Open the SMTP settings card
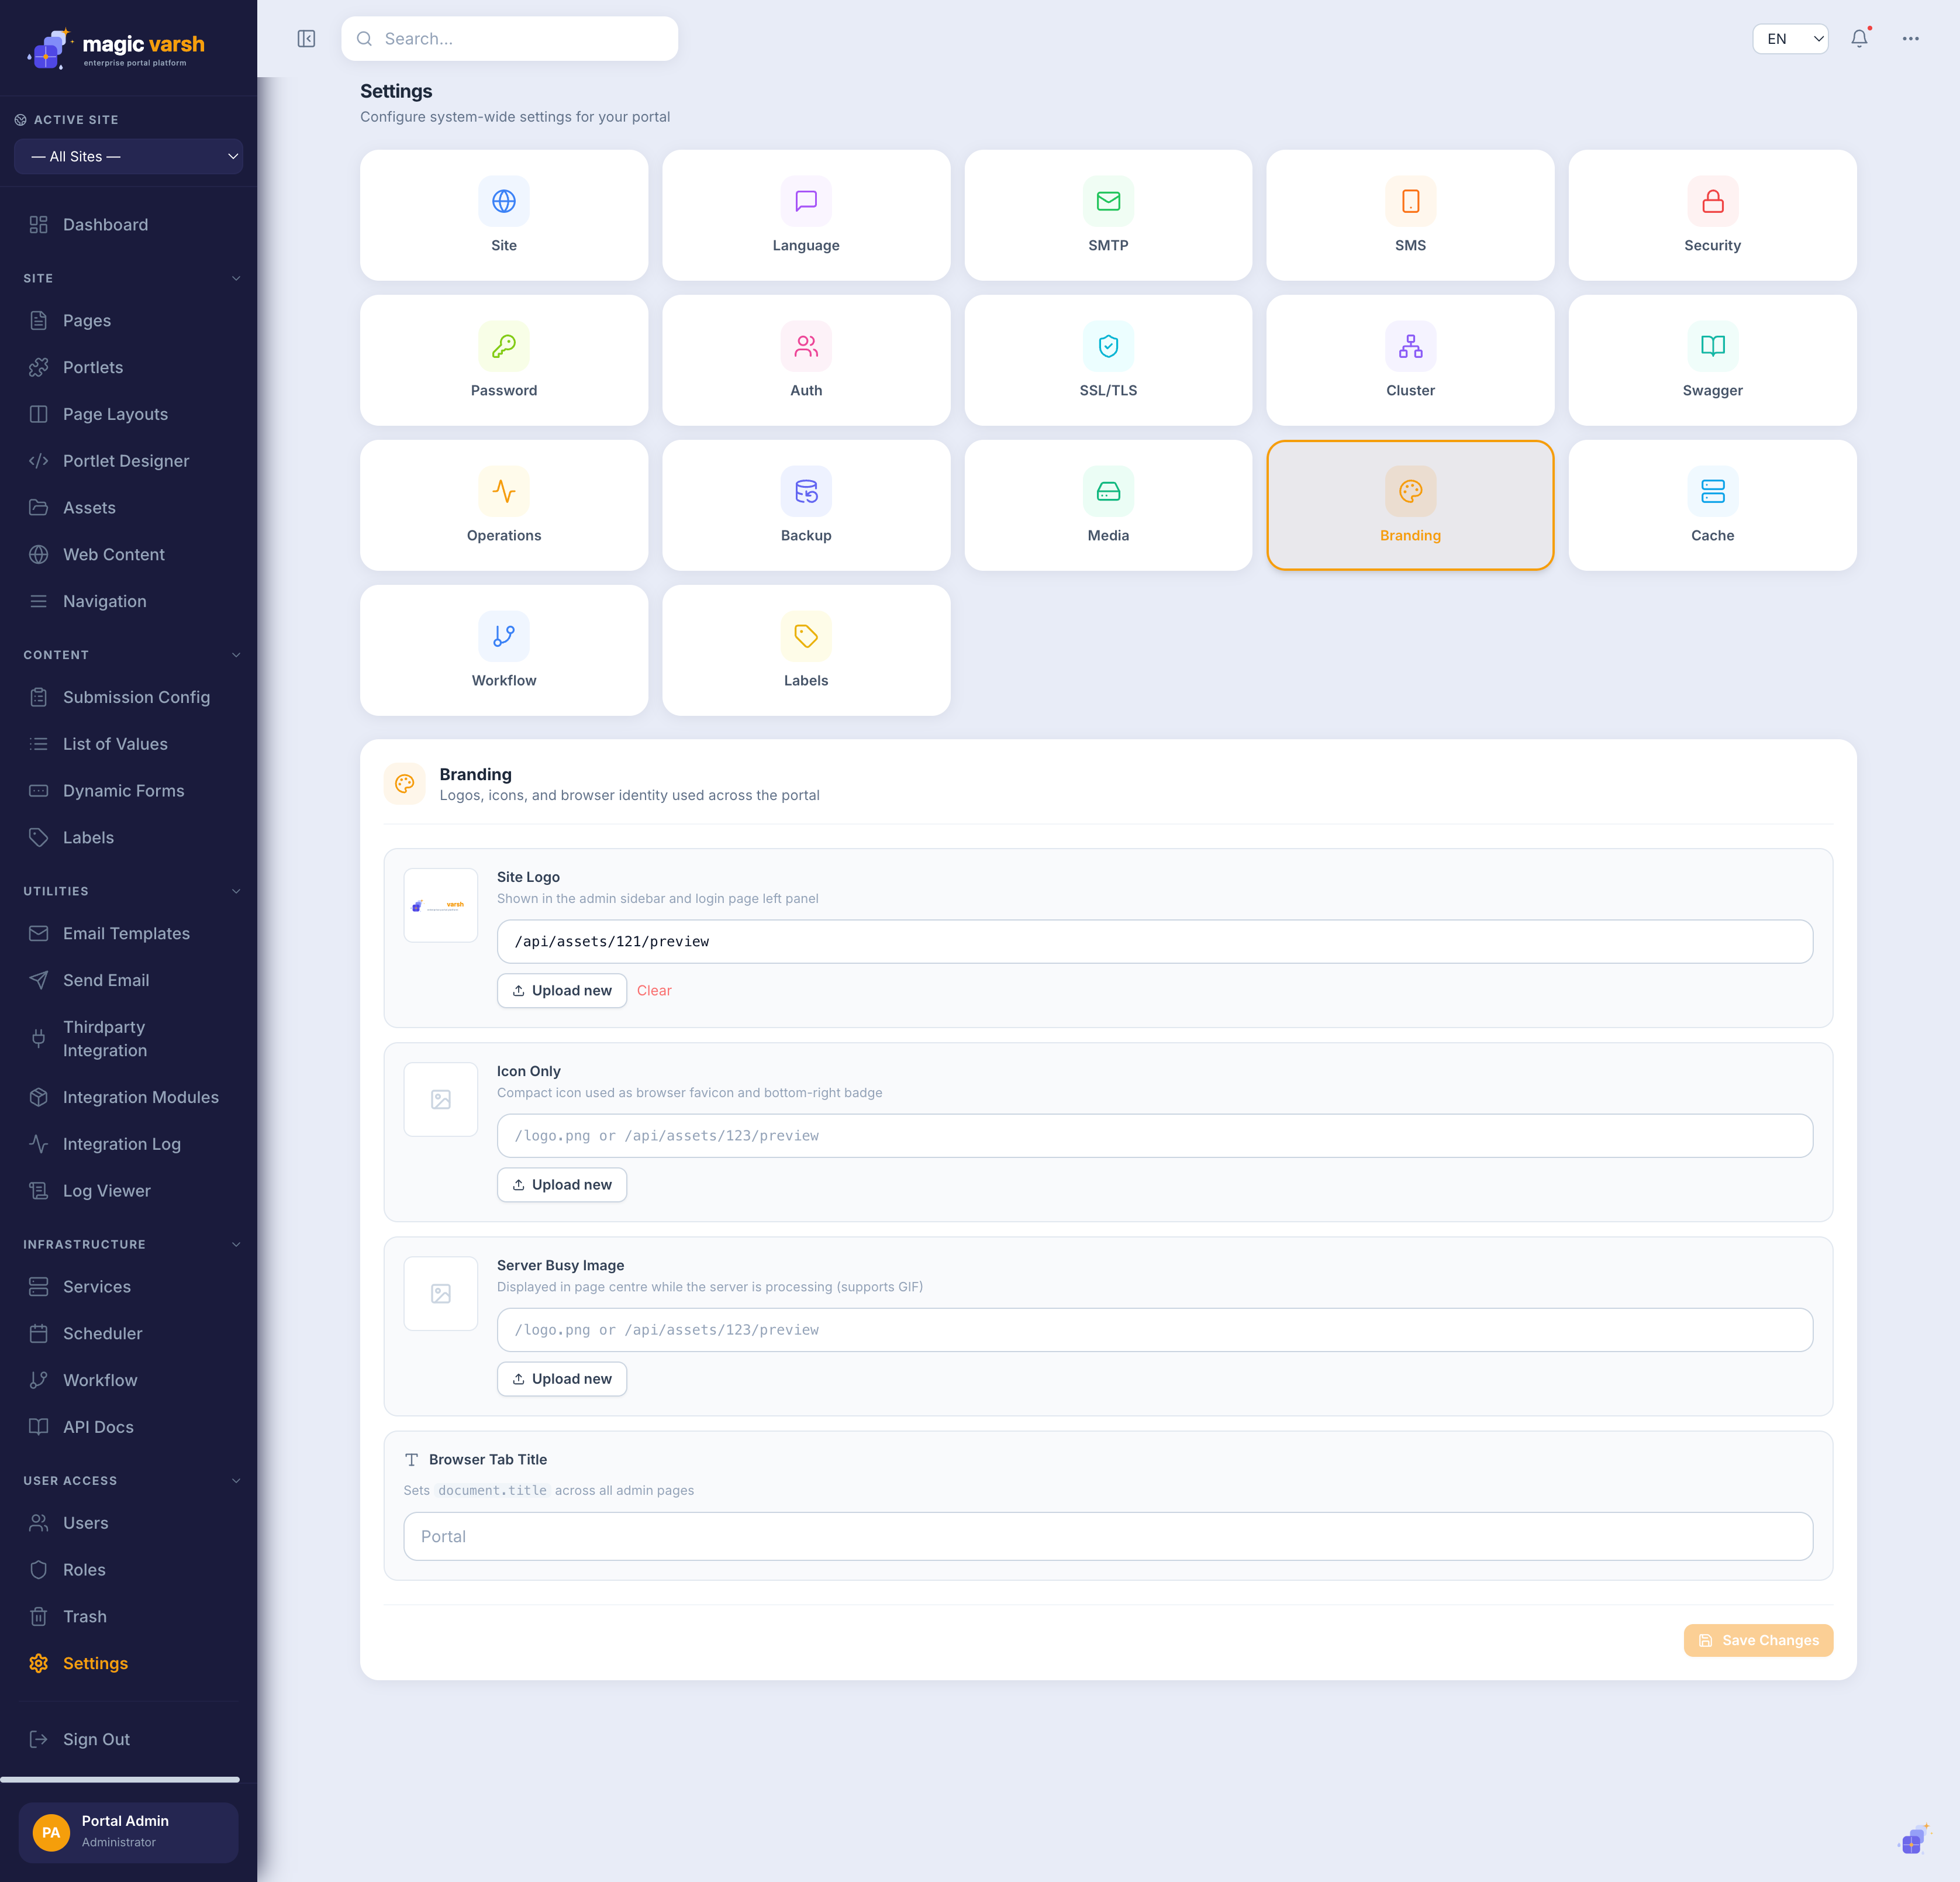Screen dimensions: 1960x1882 click(x=1108, y=215)
